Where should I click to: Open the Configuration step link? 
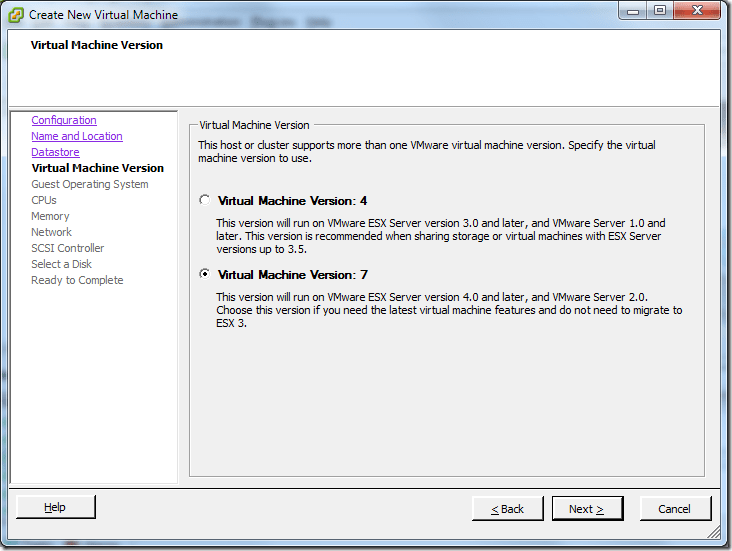(x=64, y=120)
